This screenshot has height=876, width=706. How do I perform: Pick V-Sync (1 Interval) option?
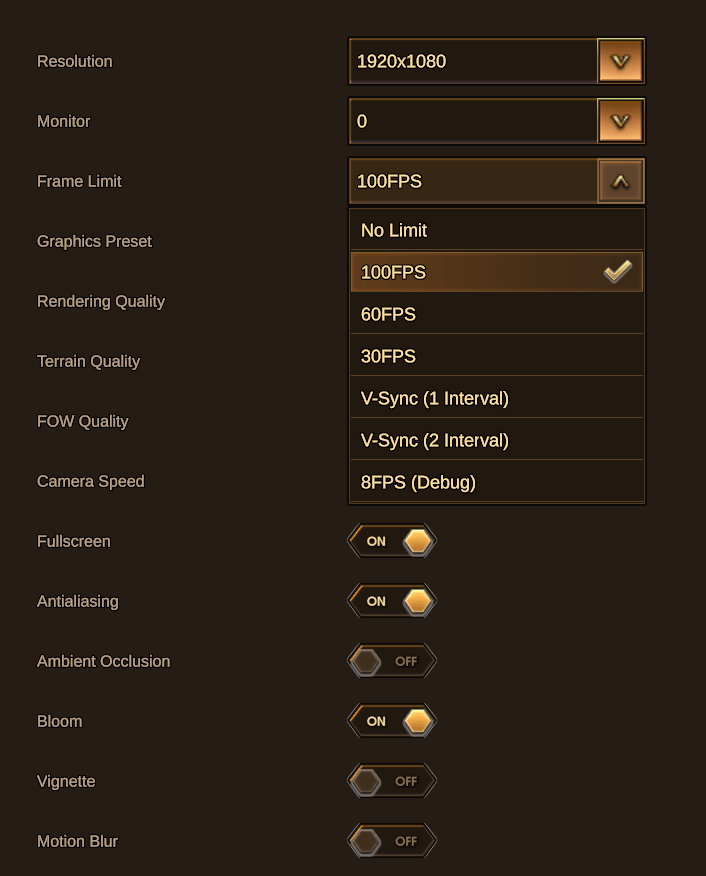click(496, 398)
